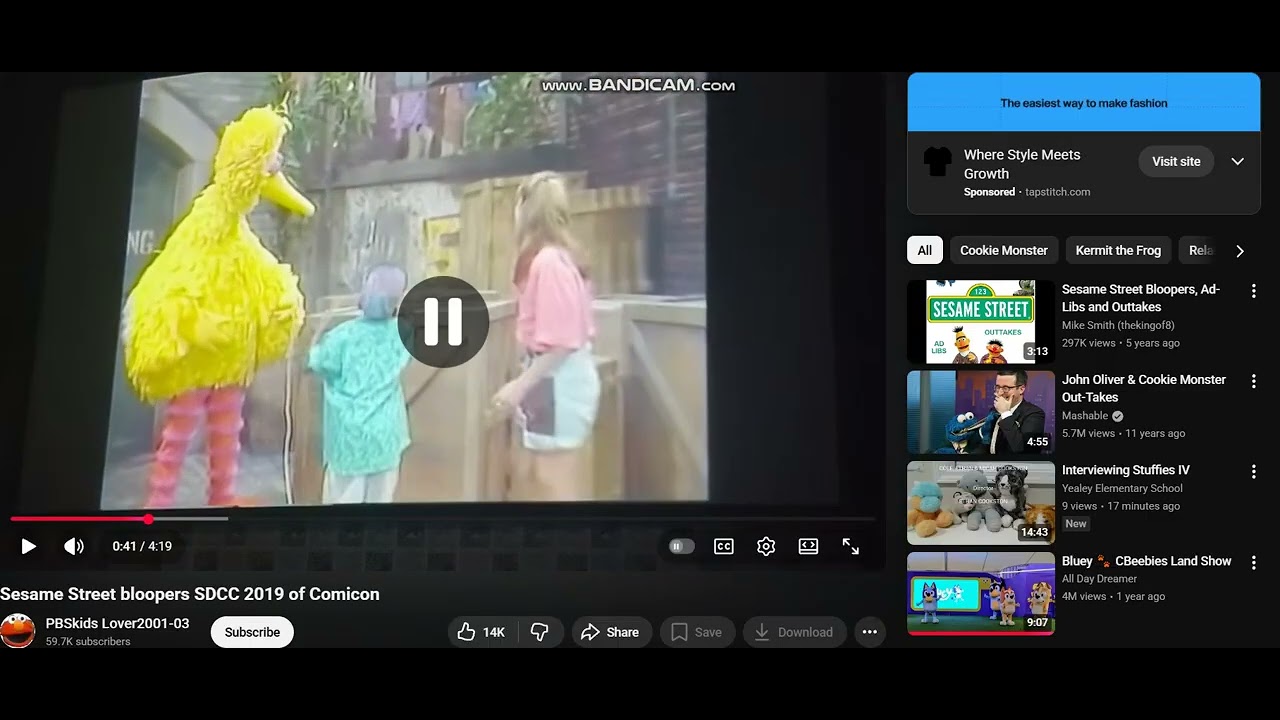The image size is (1280, 720).
Task: Open Sesame Street Bloopers, Ad-Libs thumbnail
Action: 981,322
